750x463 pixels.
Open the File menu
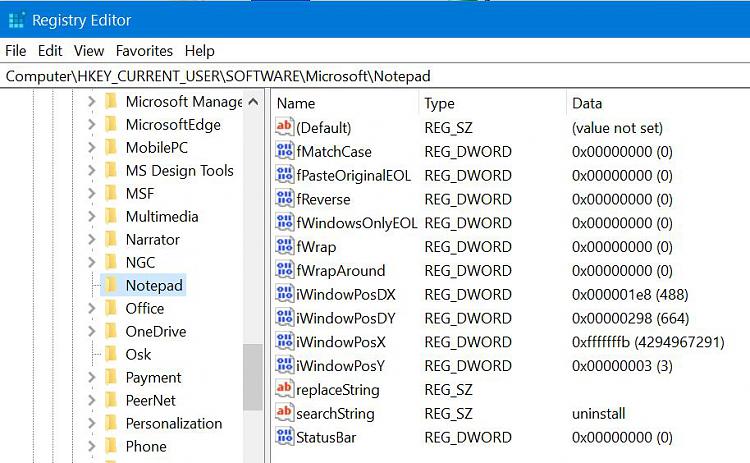click(x=16, y=51)
